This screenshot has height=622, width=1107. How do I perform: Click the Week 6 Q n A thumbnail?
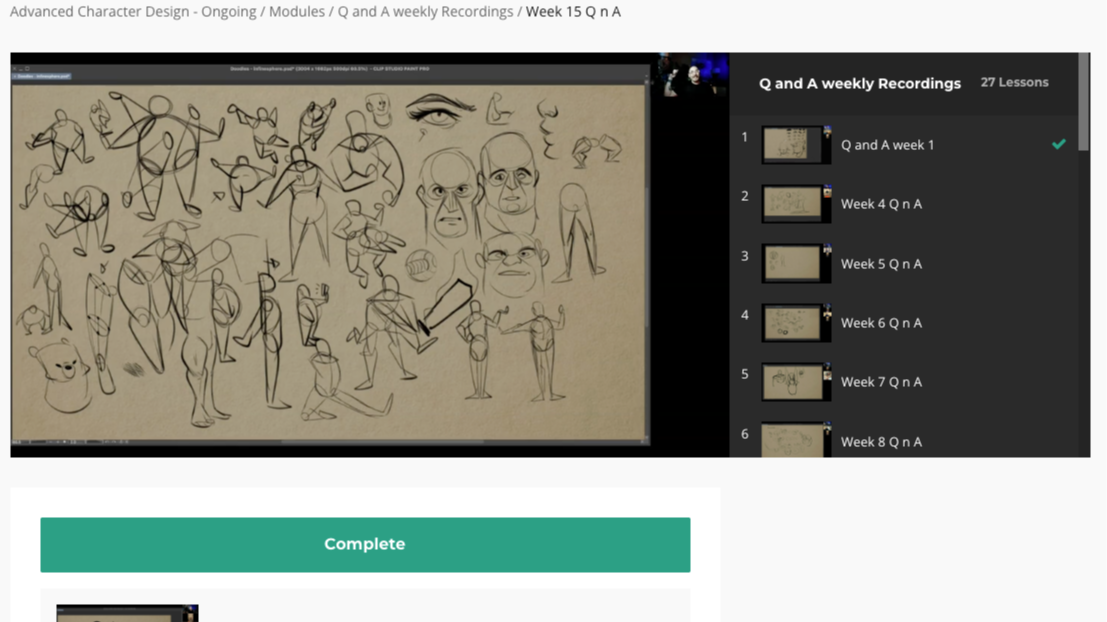click(x=796, y=323)
